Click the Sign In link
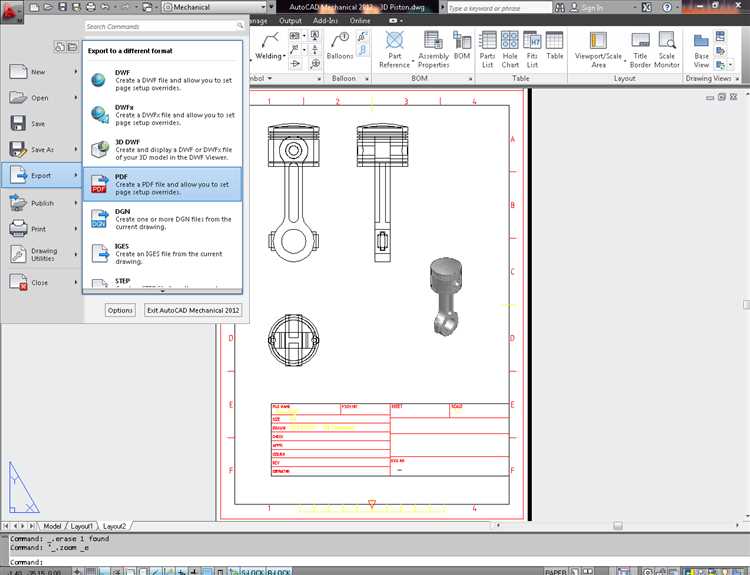 [x=593, y=8]
